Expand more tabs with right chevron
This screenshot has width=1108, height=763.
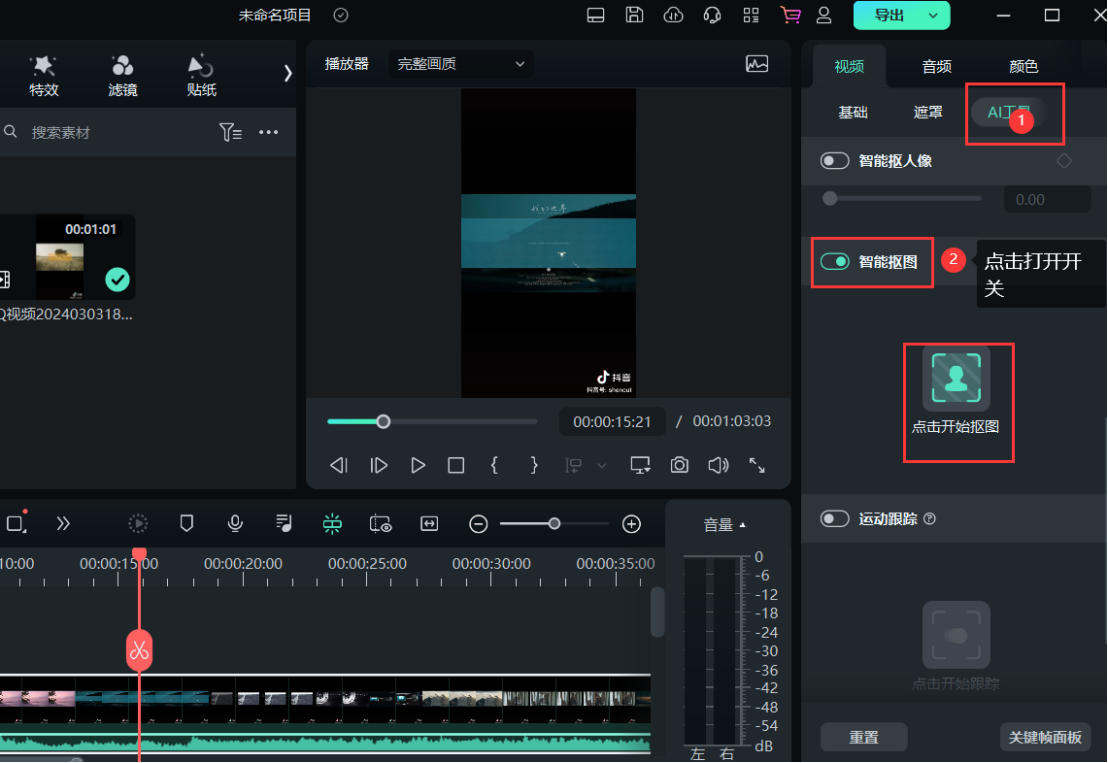tap(288, 72)
